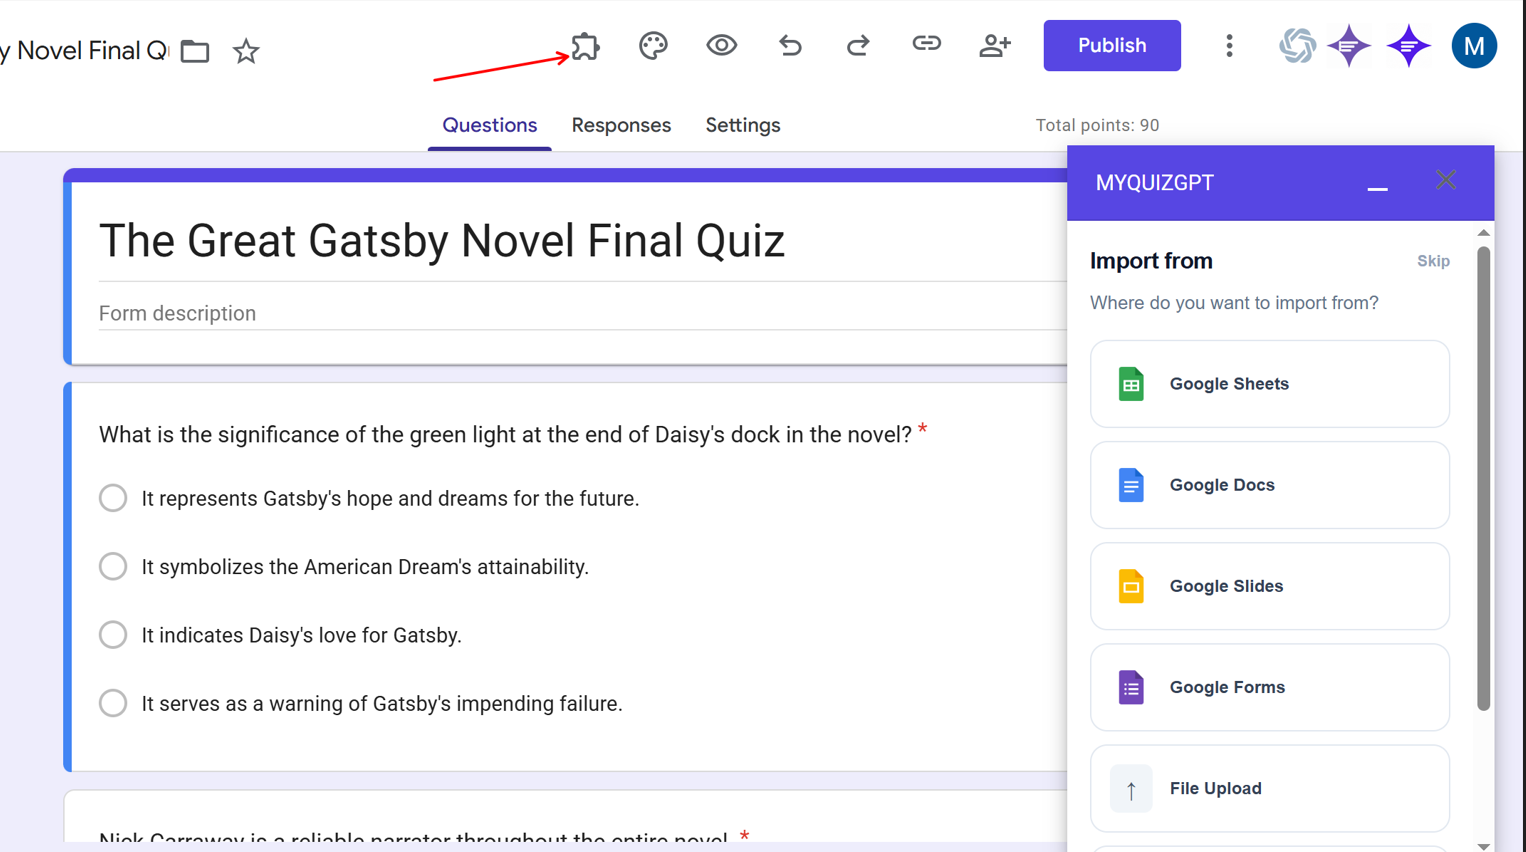Select 'It represents Gatsby's hope and dreams' option
This screenshot has height=852, width=1526.
click(113, 498)
